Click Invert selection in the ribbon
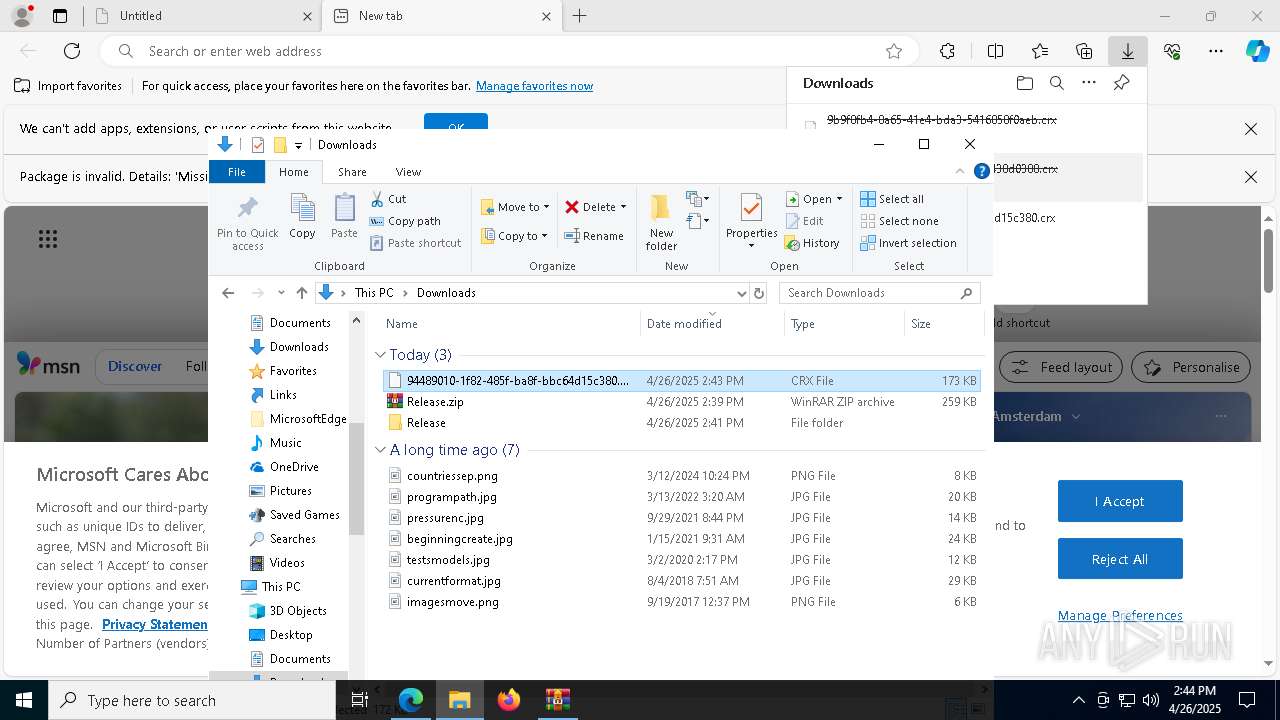 (x=908, y=243)
